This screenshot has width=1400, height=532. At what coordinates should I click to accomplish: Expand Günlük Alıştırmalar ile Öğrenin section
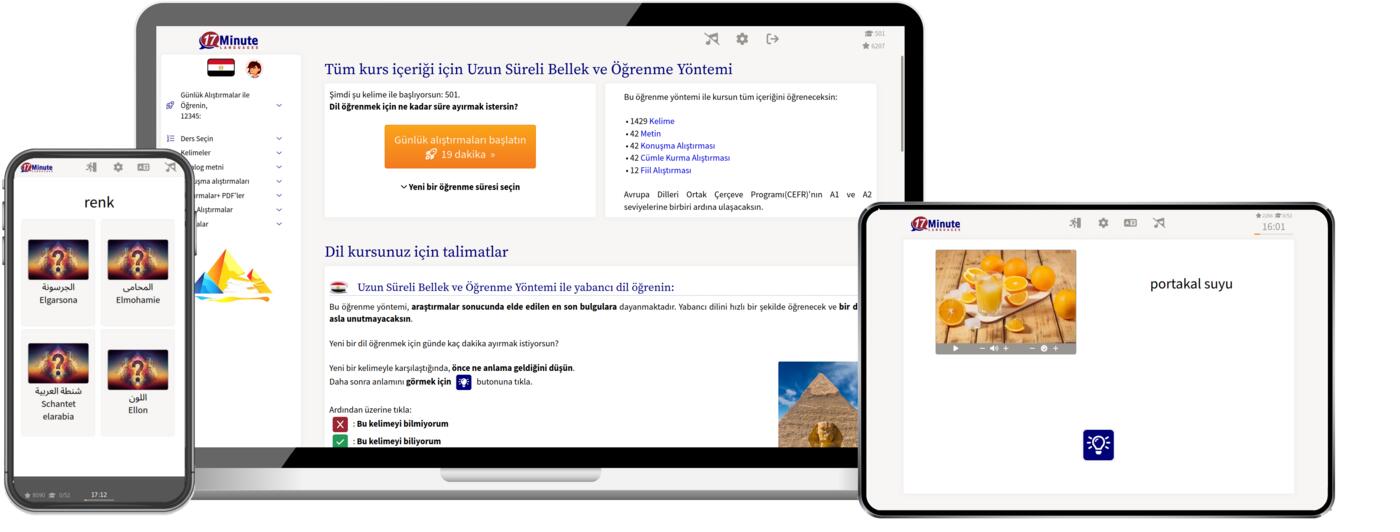point(279,105)
